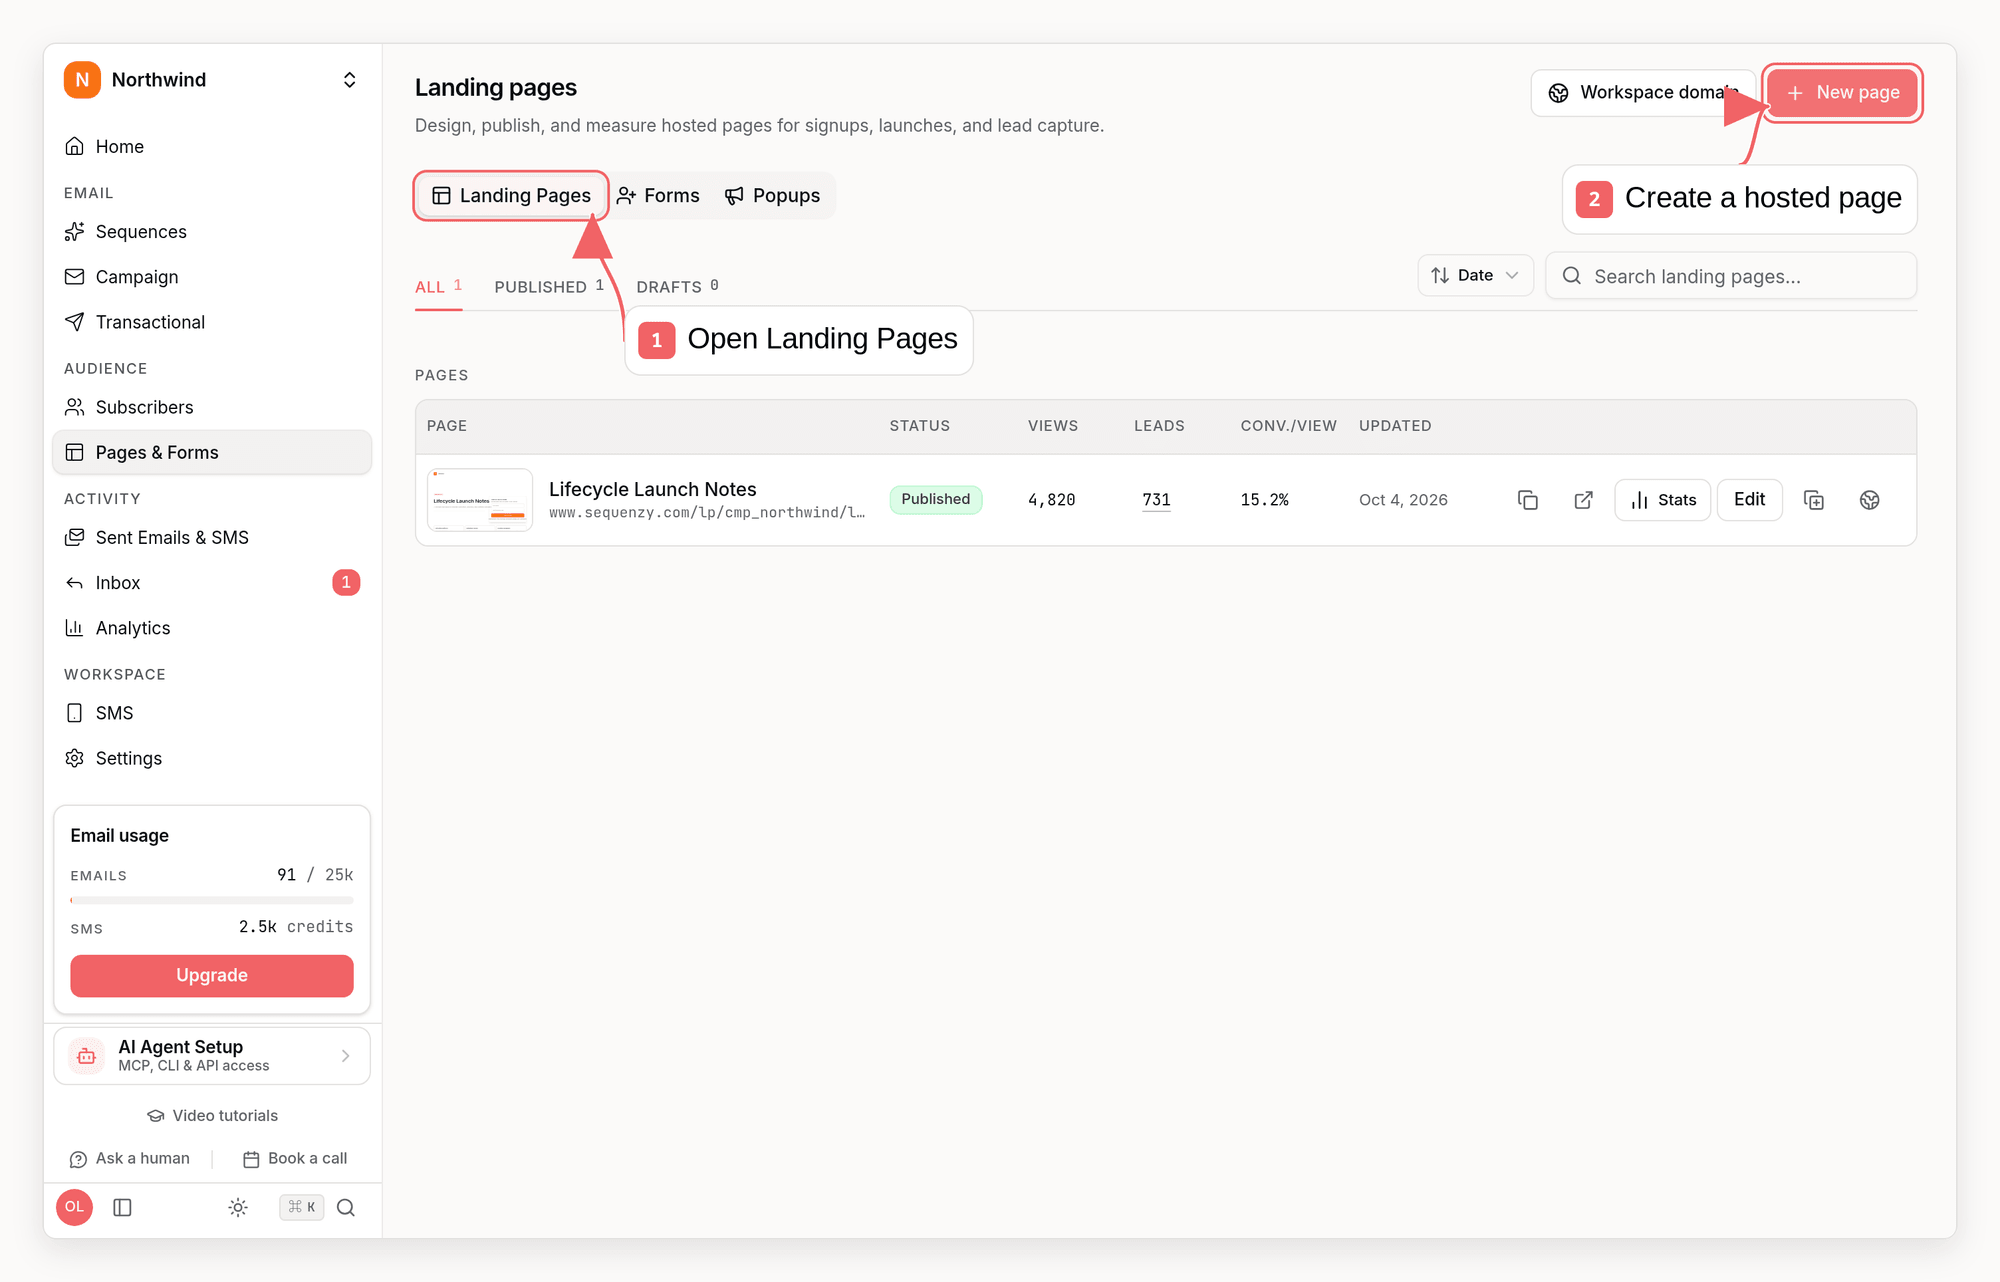
Task: View Stats for Lifecycle Launch Notes
Action: 1663,500
